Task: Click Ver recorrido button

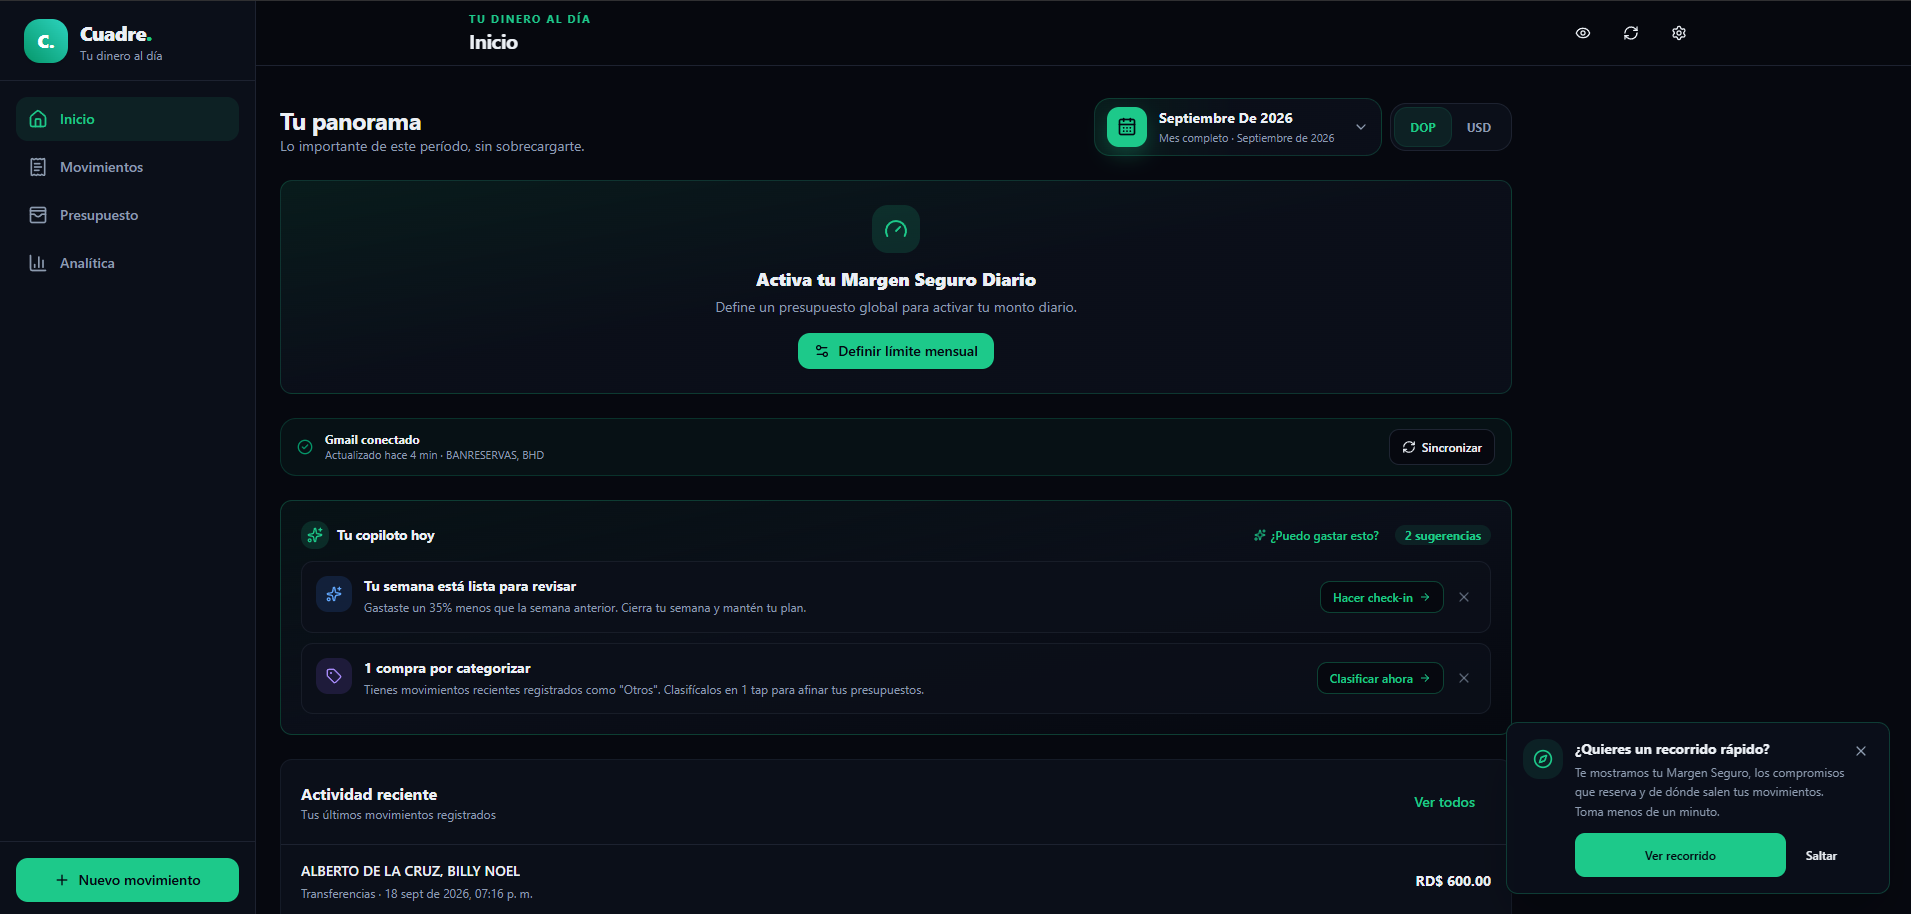Action: 1680,855
